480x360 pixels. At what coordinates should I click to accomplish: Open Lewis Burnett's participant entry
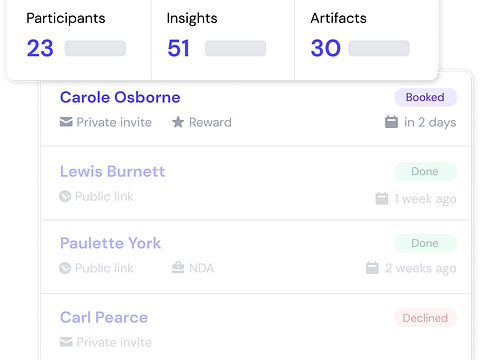pyautogui.click(x=112, y=171)
